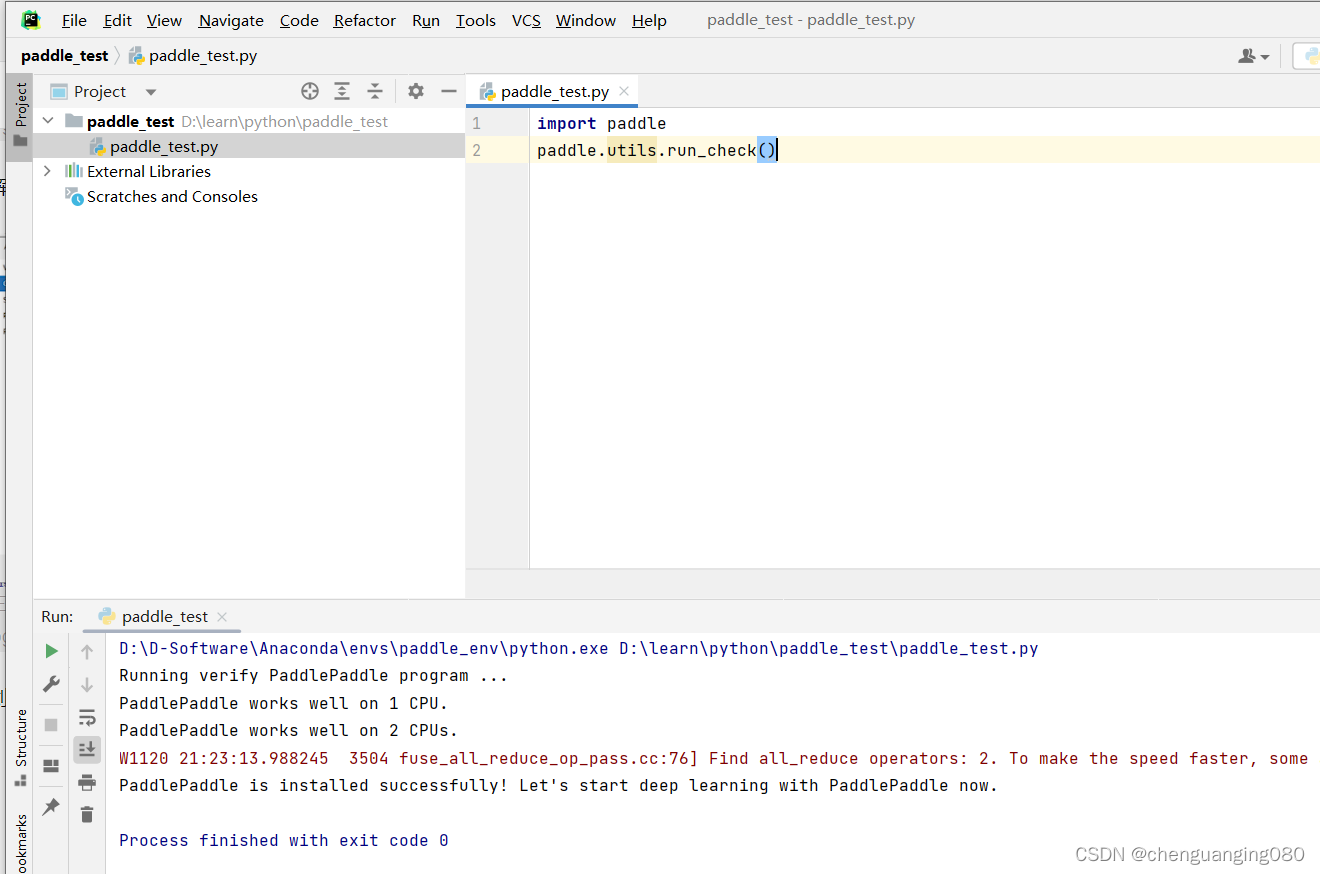The height and width of the screenshot is (874, 1320).
Task: Click the Expand All icon in the Project panel
Action: tap(342, 92)
